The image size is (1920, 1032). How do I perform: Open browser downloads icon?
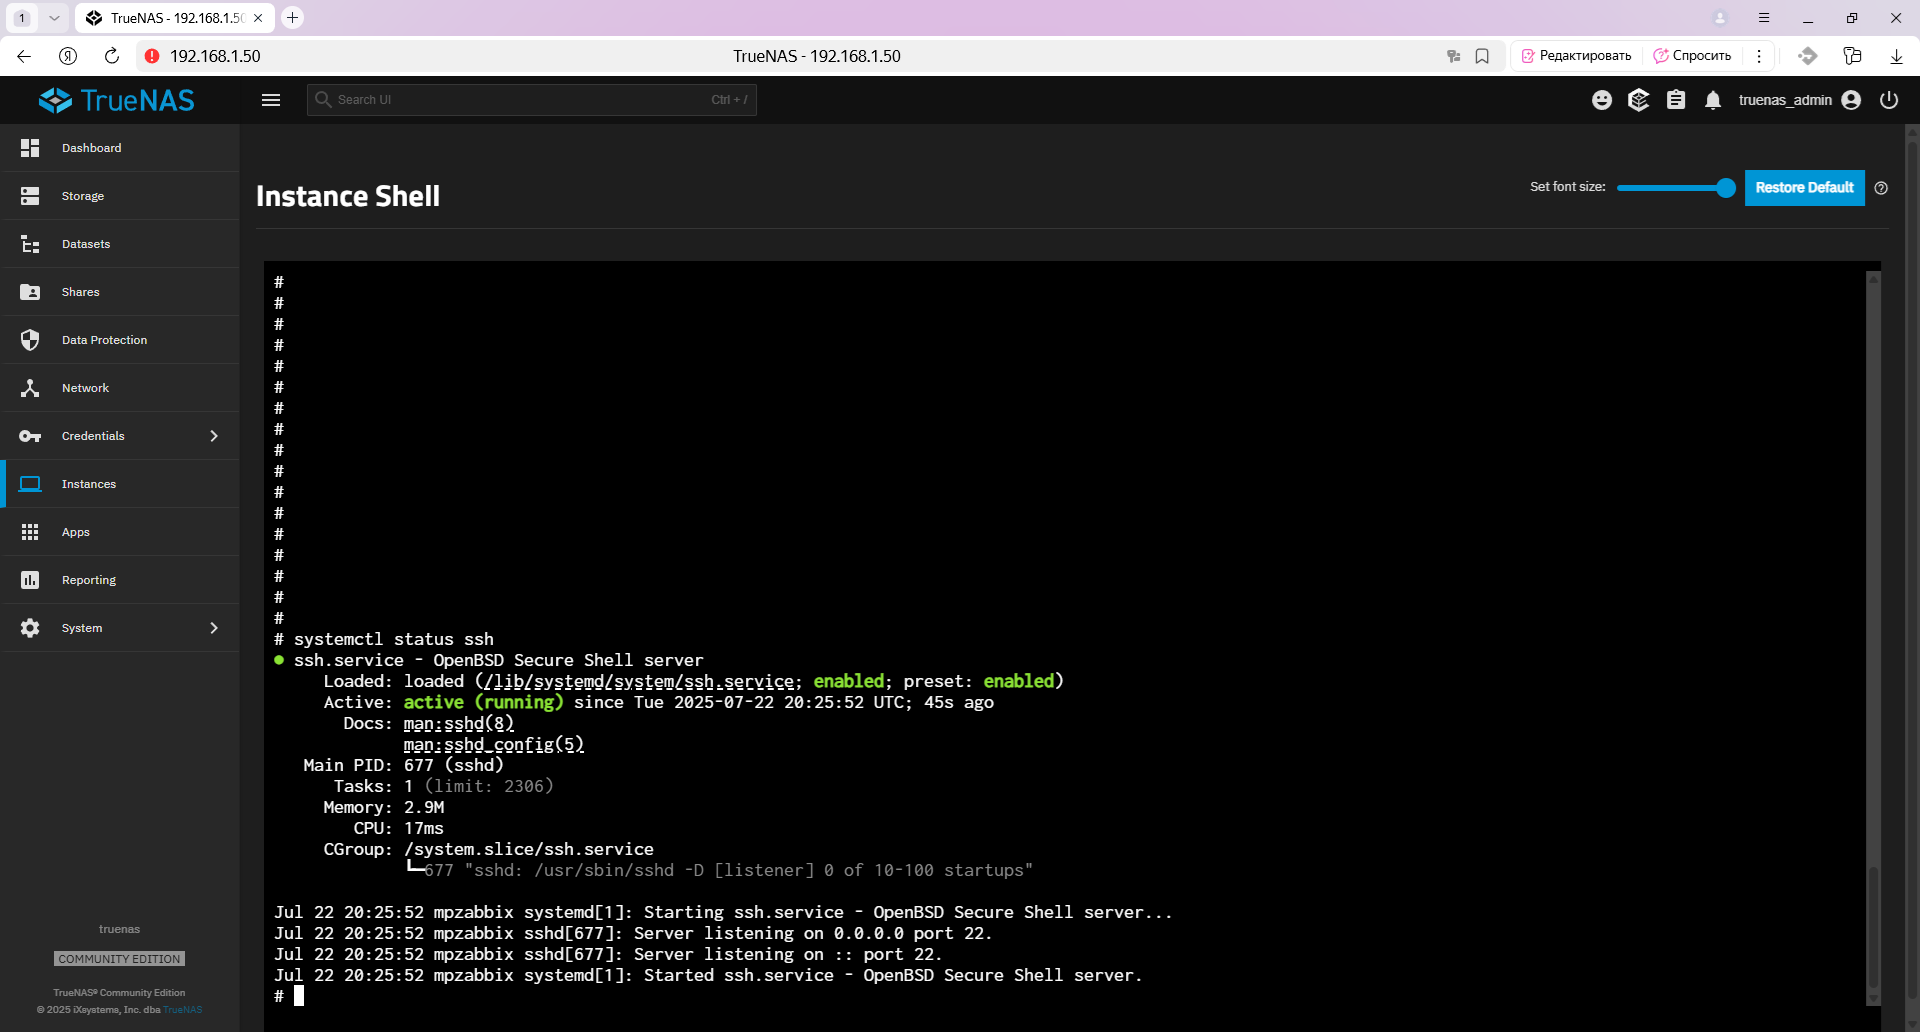pos(1896,56)
